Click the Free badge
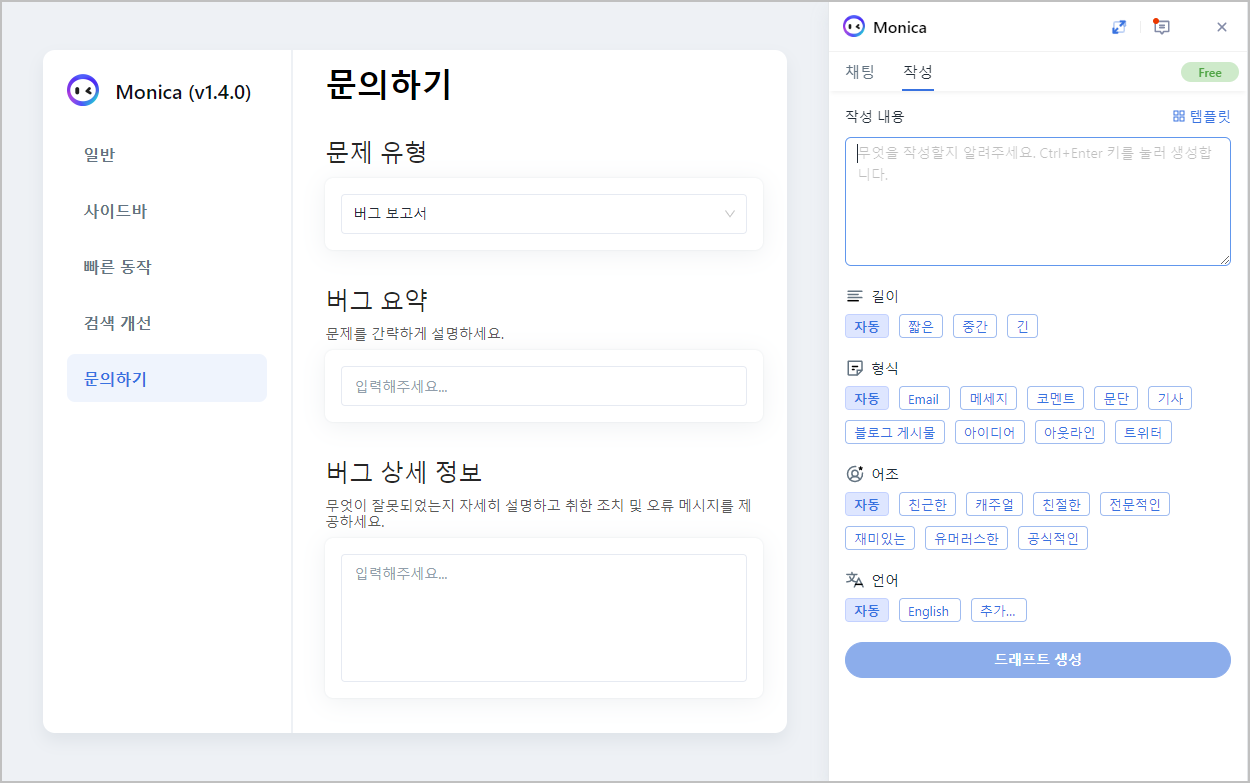The image size is (1250, 783). tap(1209, 72)
